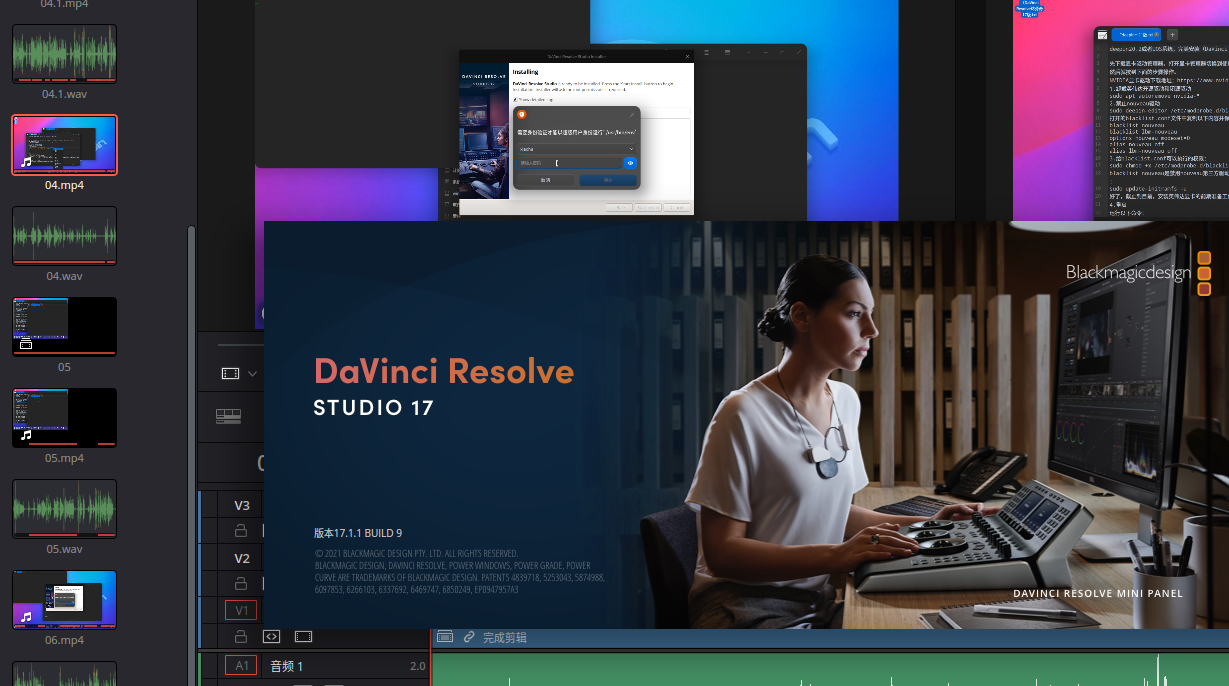Viewport: 1229px width, 686px height.
Task: Lock the V2 video track
Action: [x=240, y=583]
